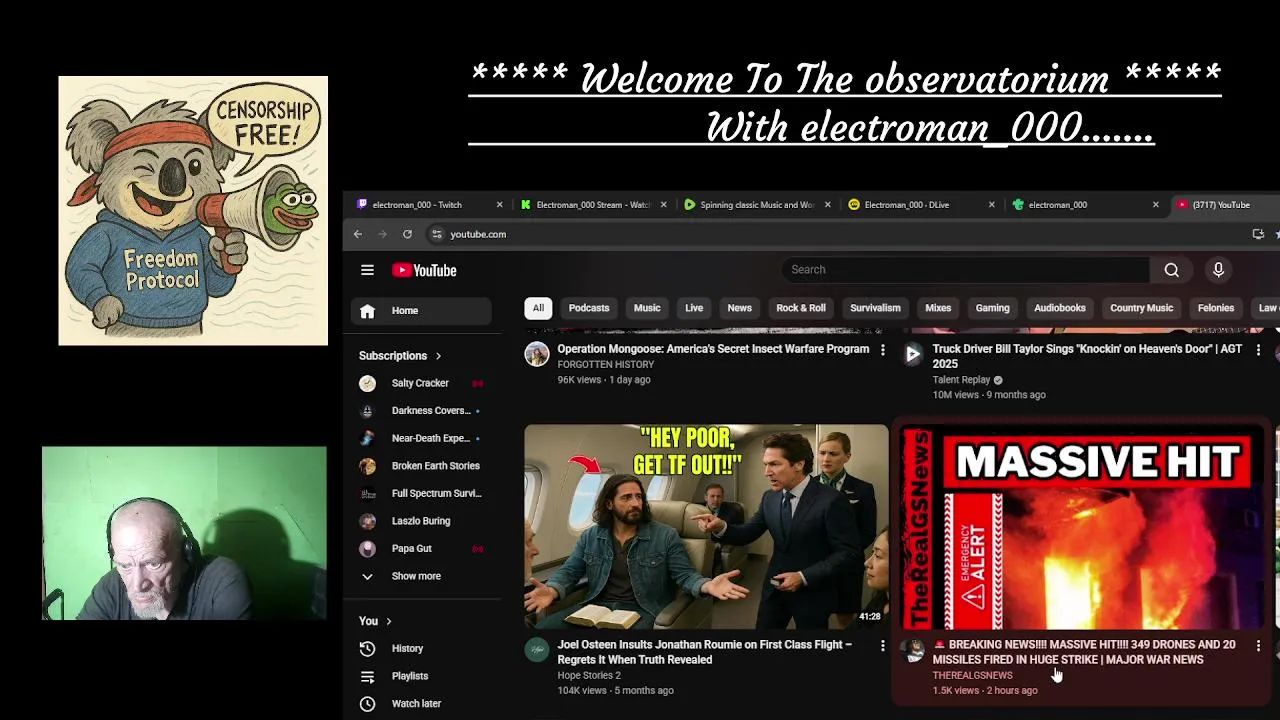Open Joel Osteen Insults Jonathan Roumie title
1280x720 pixels.
pos(705,652)
